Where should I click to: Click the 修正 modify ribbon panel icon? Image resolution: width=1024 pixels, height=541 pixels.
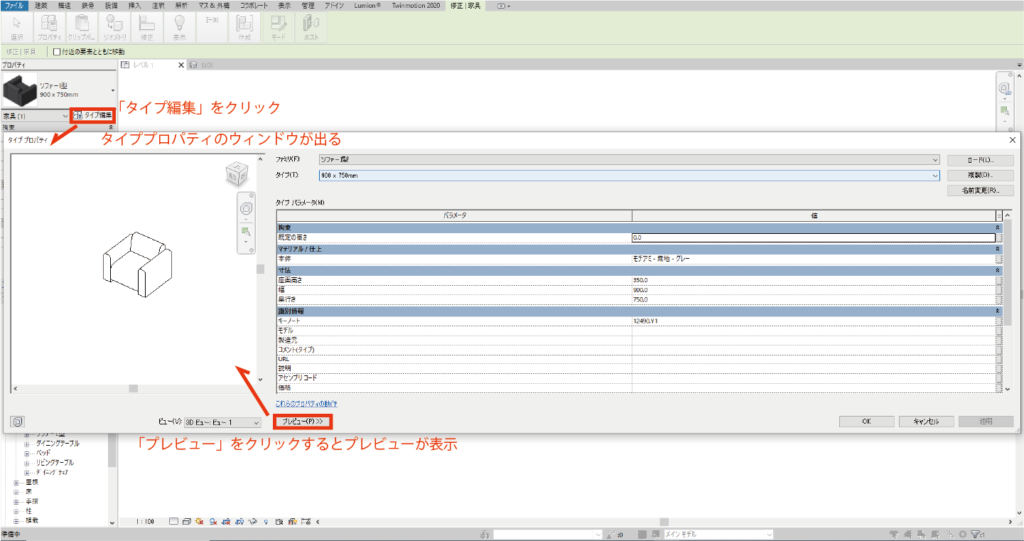tap(147, 26)
